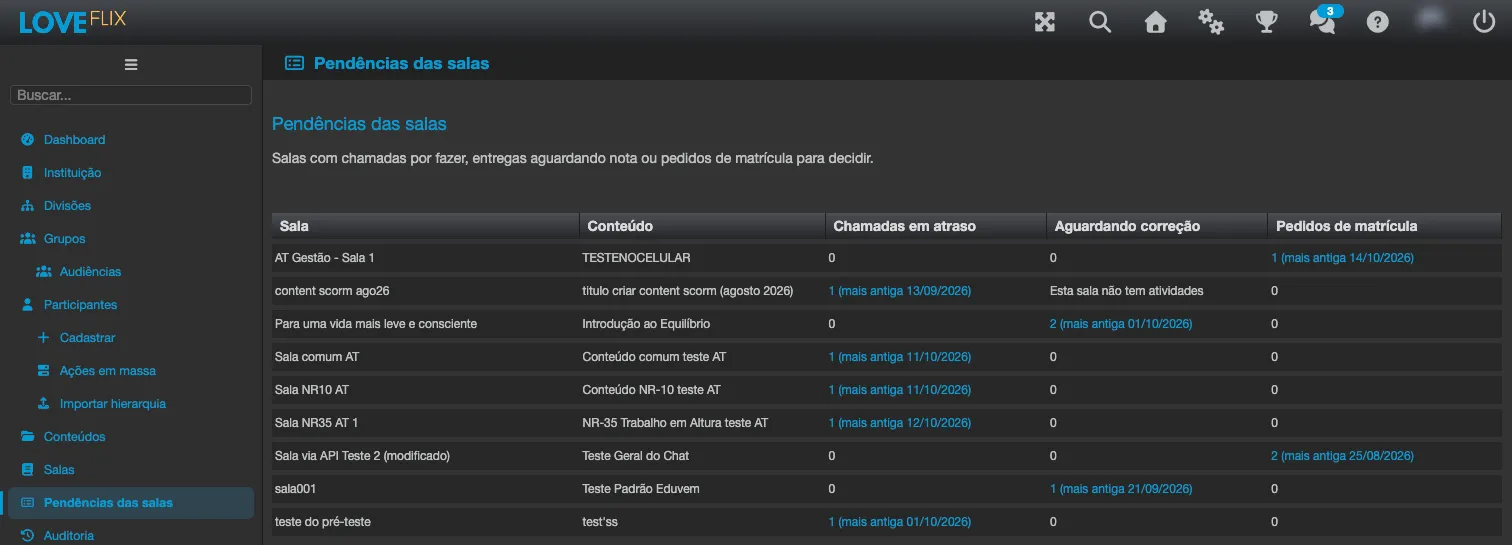Click the page header list icon

294,63
